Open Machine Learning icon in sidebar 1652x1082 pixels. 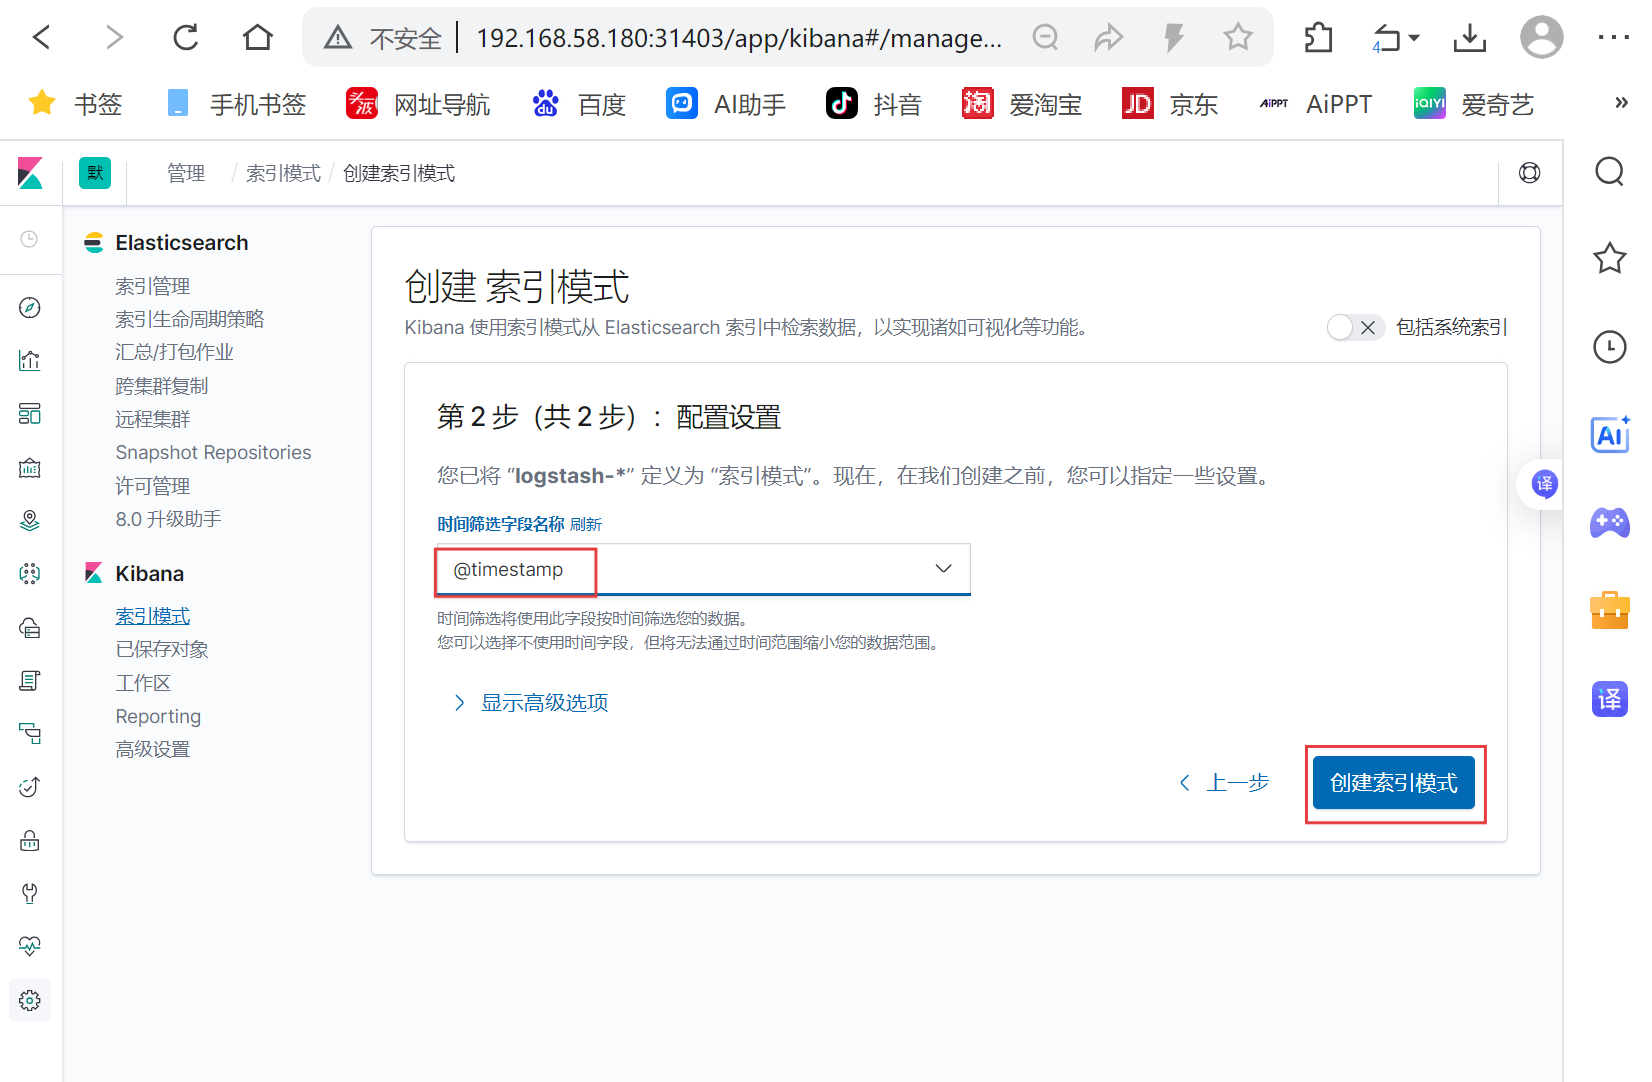[30, 573]
